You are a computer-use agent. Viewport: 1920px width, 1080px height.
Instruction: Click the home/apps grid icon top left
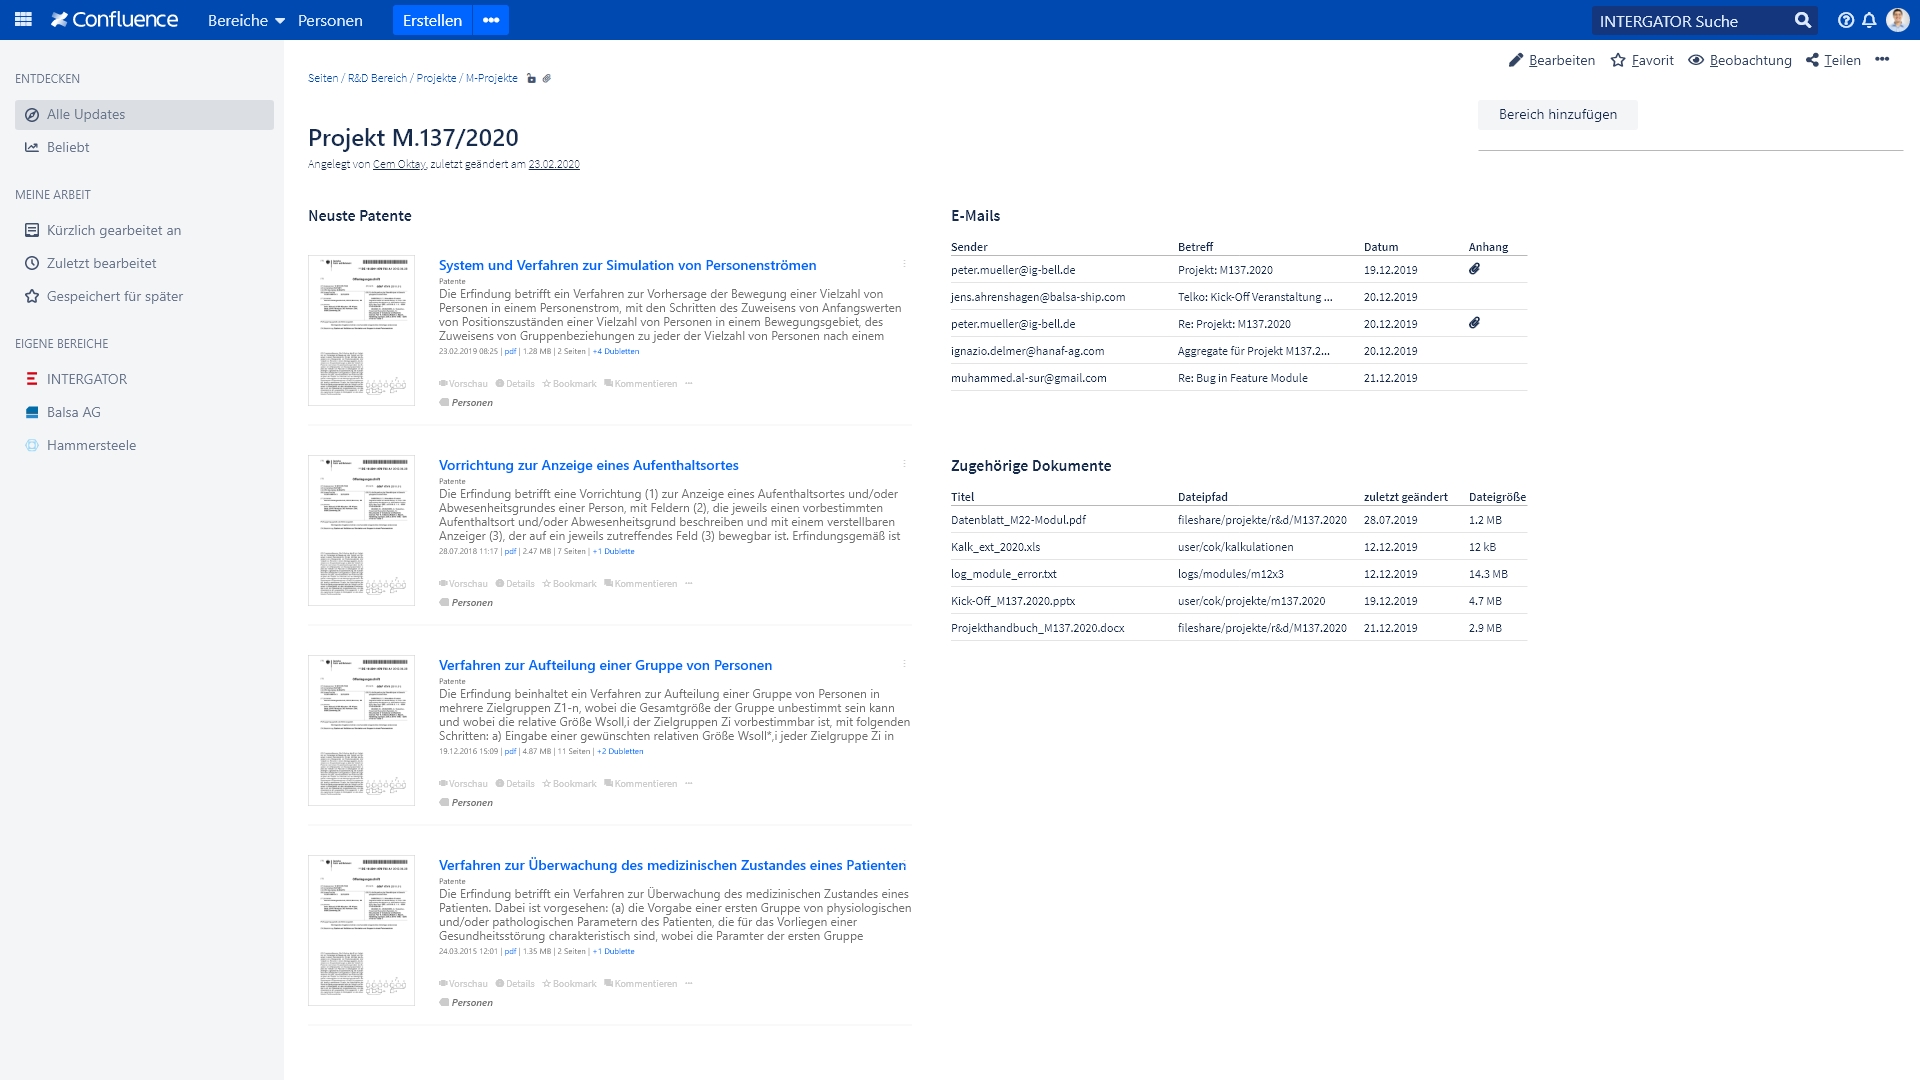tap(24, 20)
